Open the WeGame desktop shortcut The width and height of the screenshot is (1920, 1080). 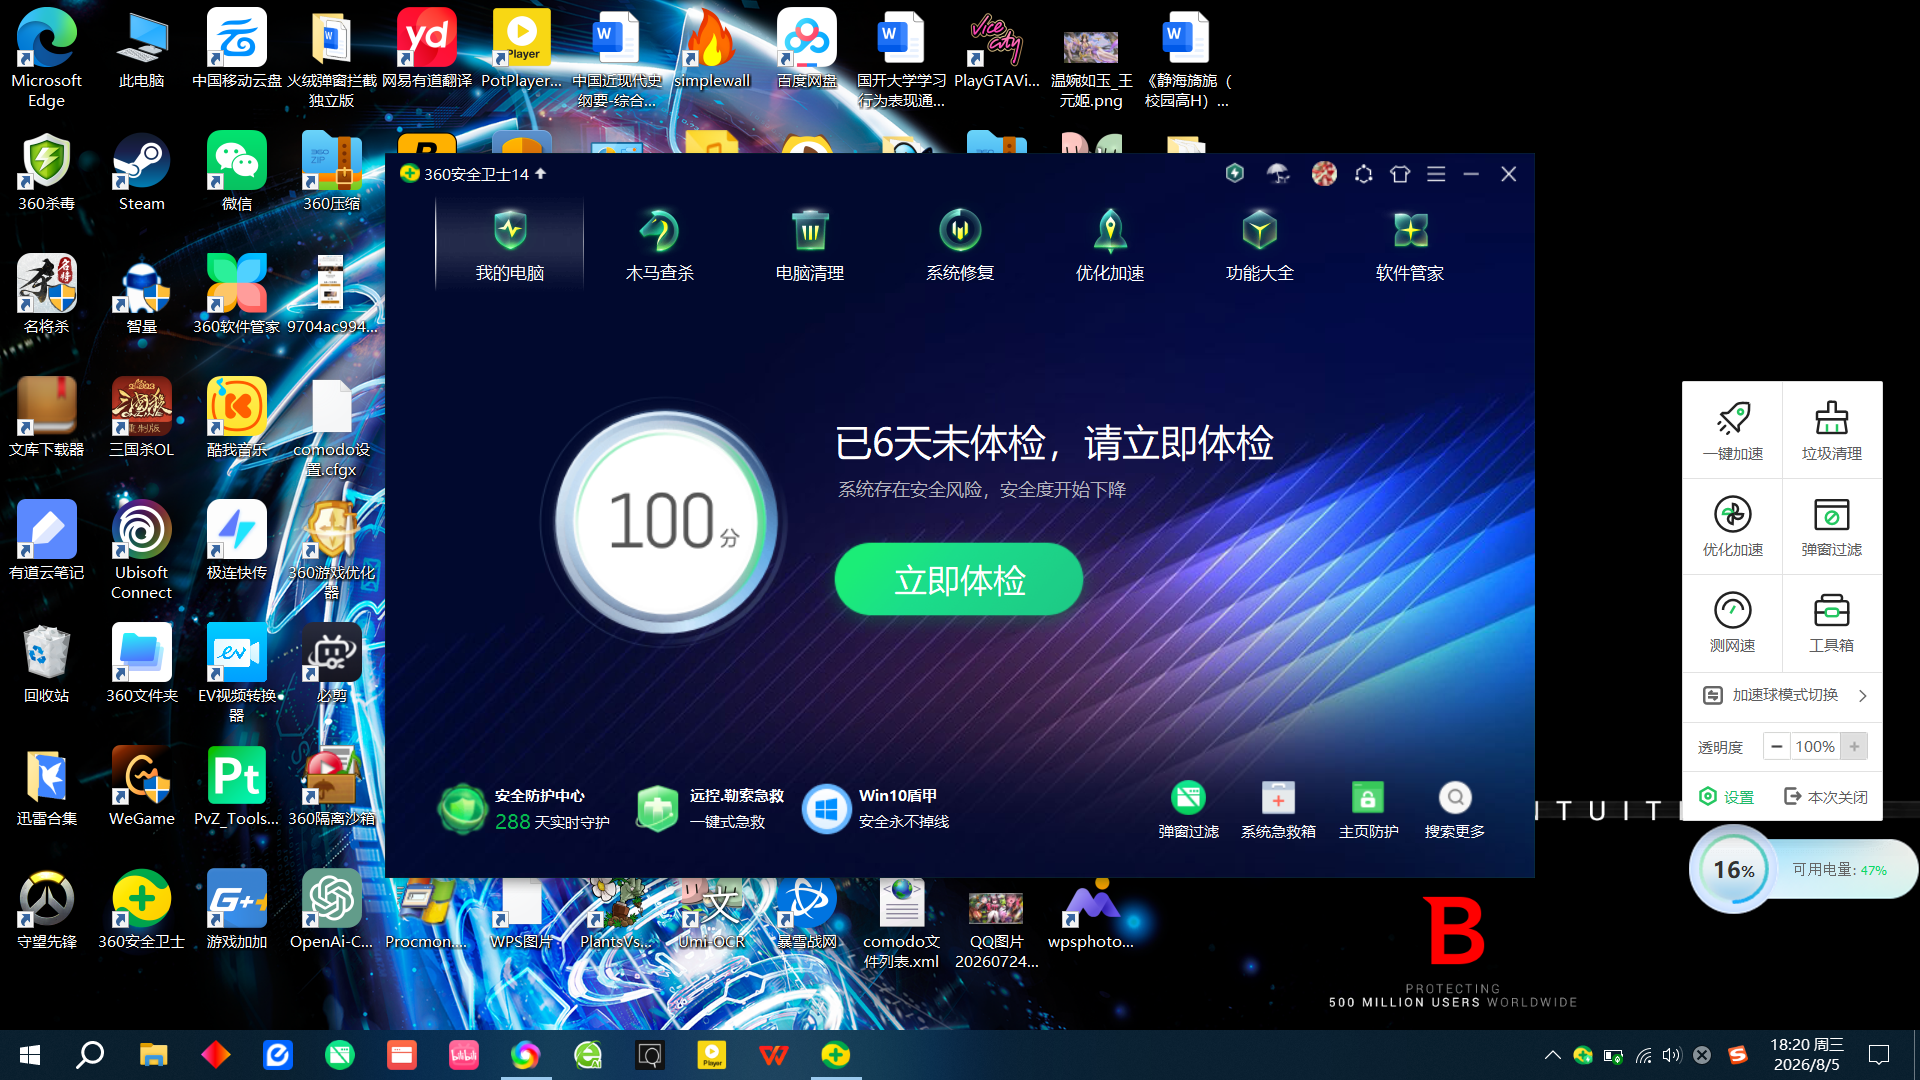click(x=141, y=786)
